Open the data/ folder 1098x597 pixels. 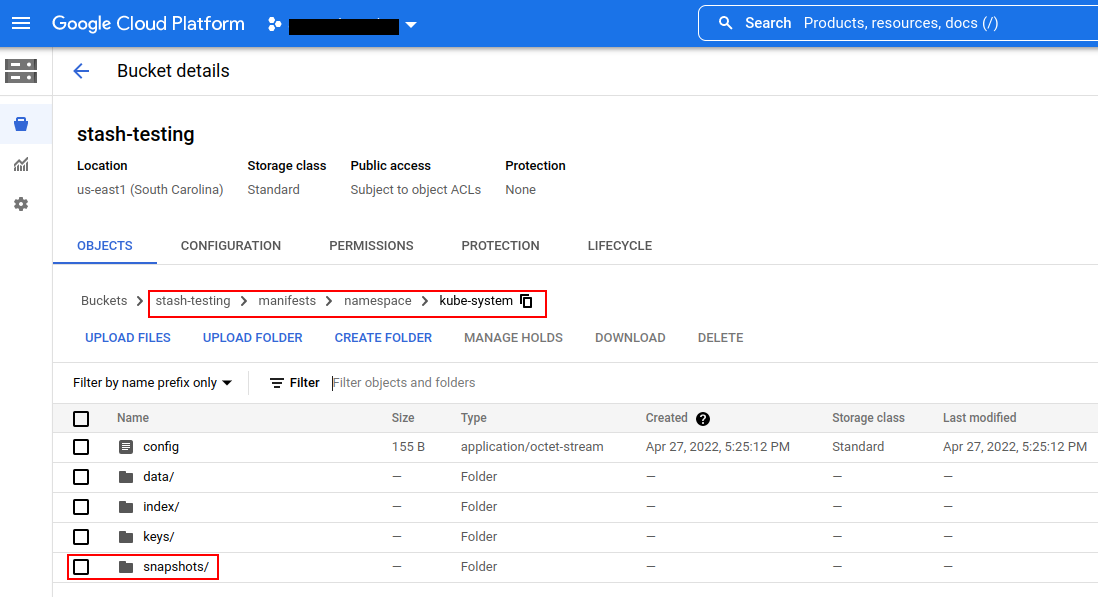[x=158, y=477]
